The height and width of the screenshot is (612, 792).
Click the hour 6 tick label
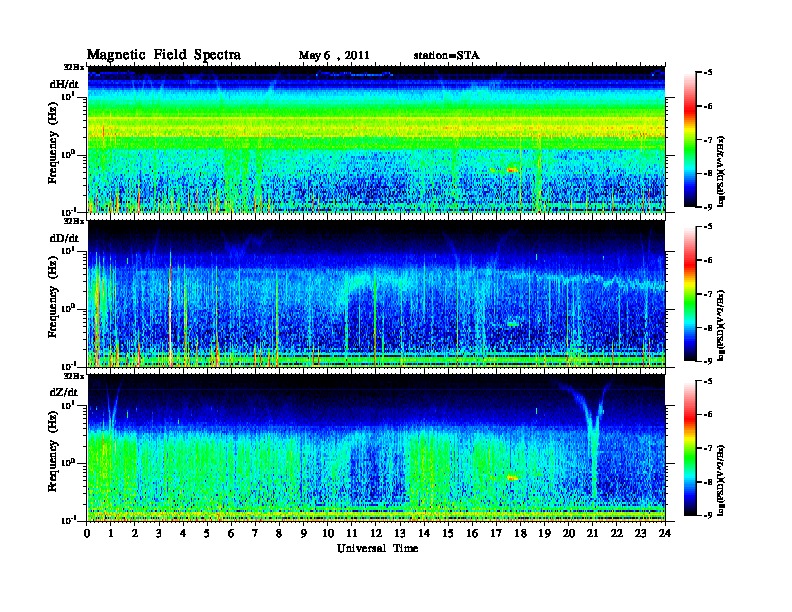tap(231, 534)
